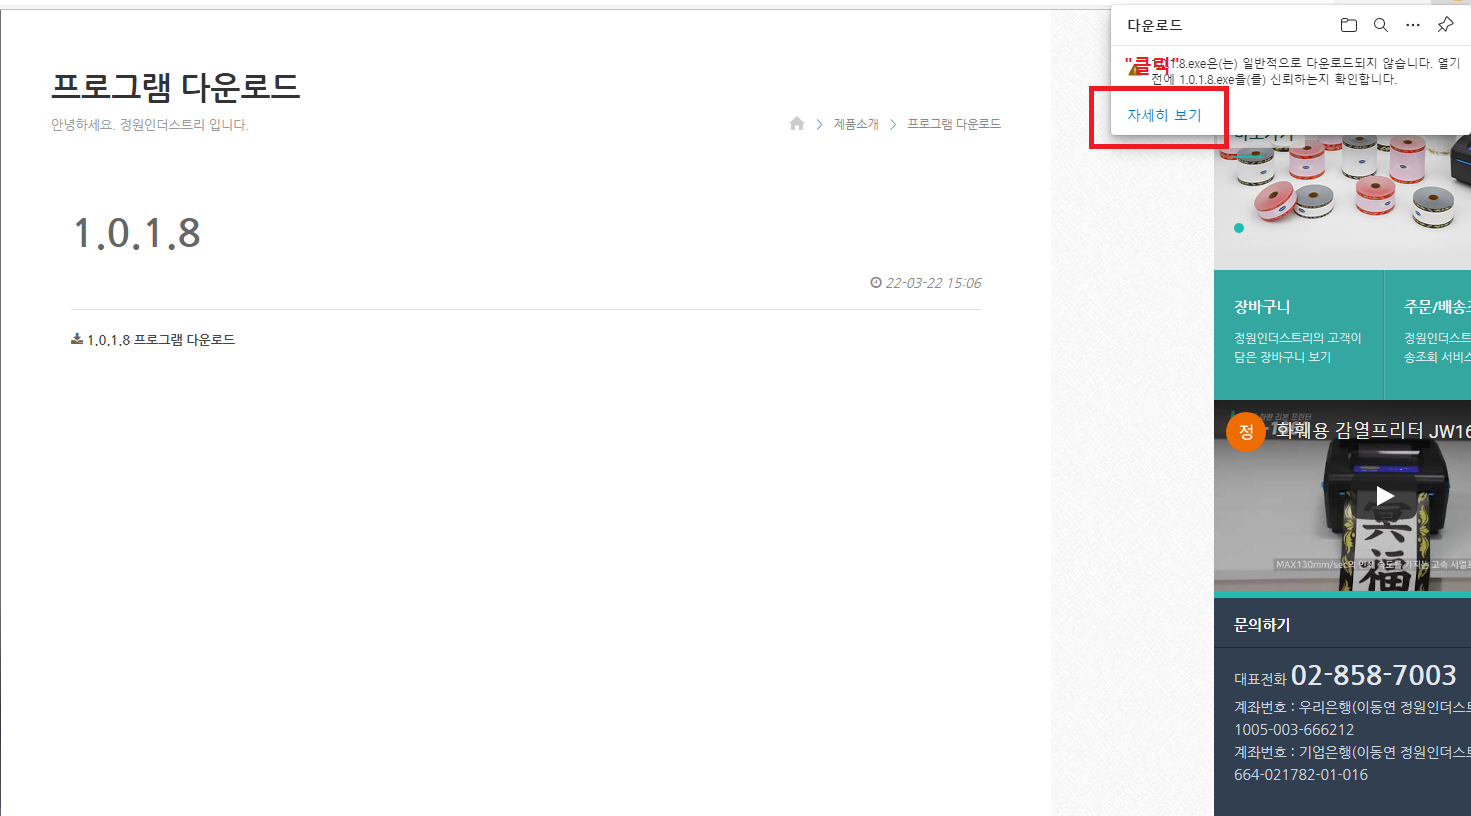This screenshot has width=1471, height=816.
Task: Open the downloads panel more options ellipsis
Action: (1412, 25)
